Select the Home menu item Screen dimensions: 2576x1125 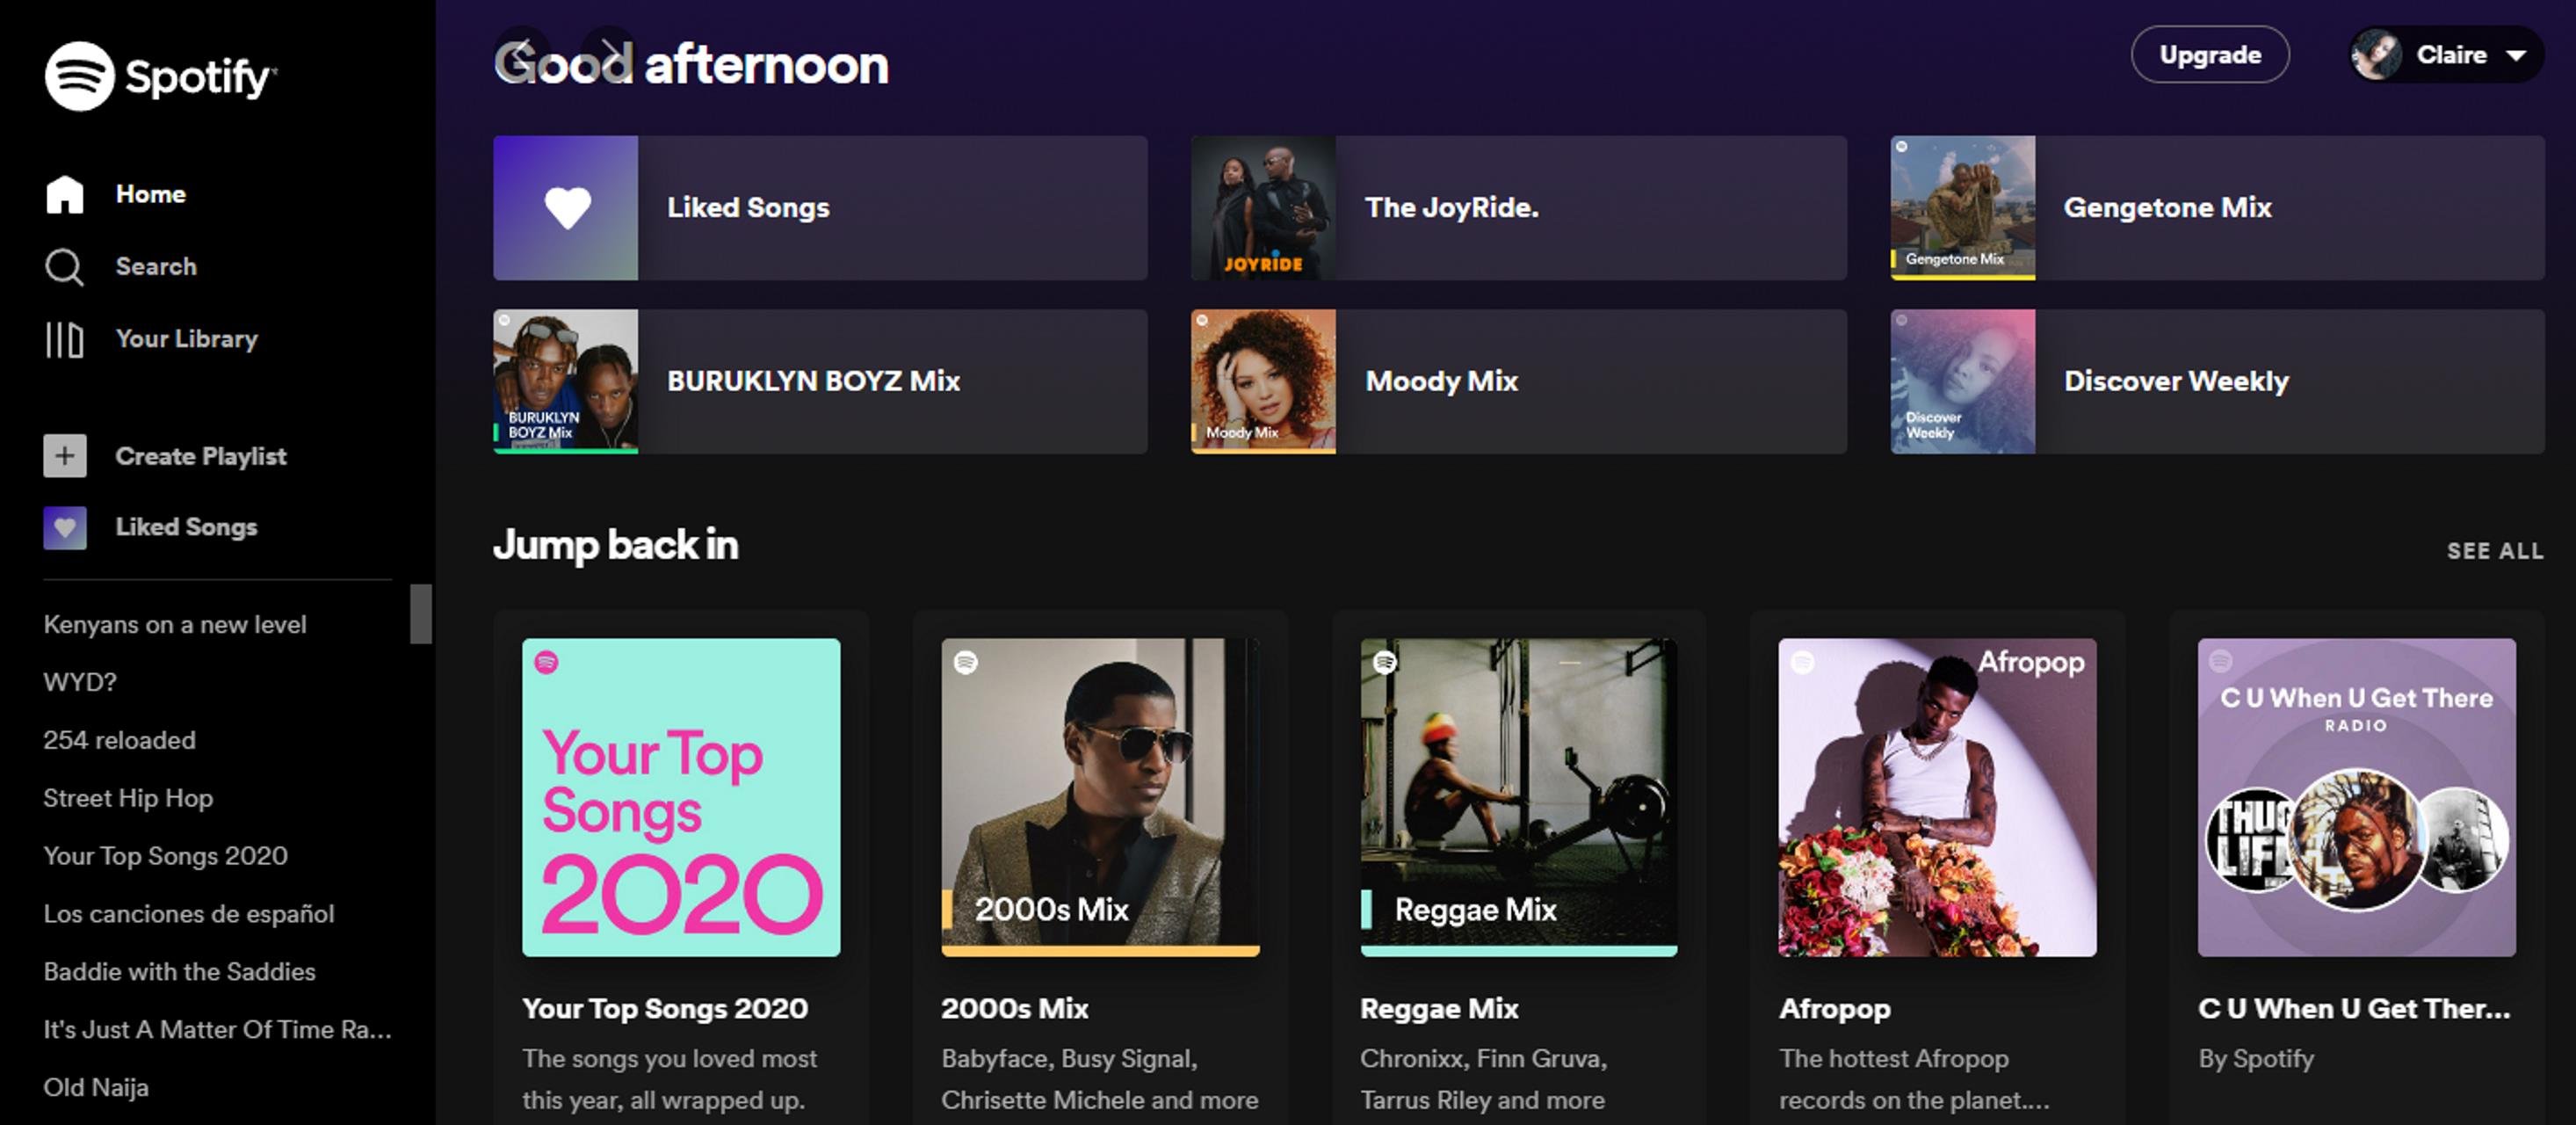[148, 193]
